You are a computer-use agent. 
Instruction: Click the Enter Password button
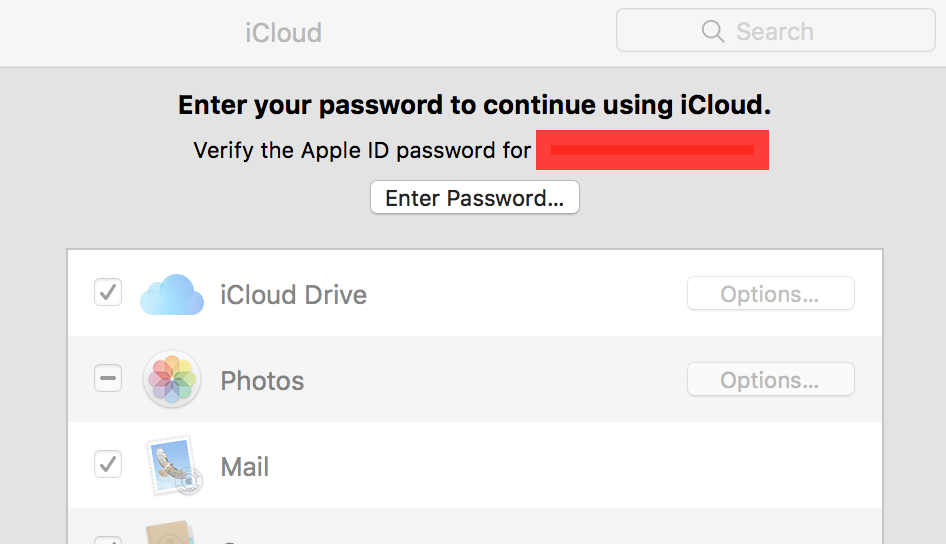pos(475,197)
